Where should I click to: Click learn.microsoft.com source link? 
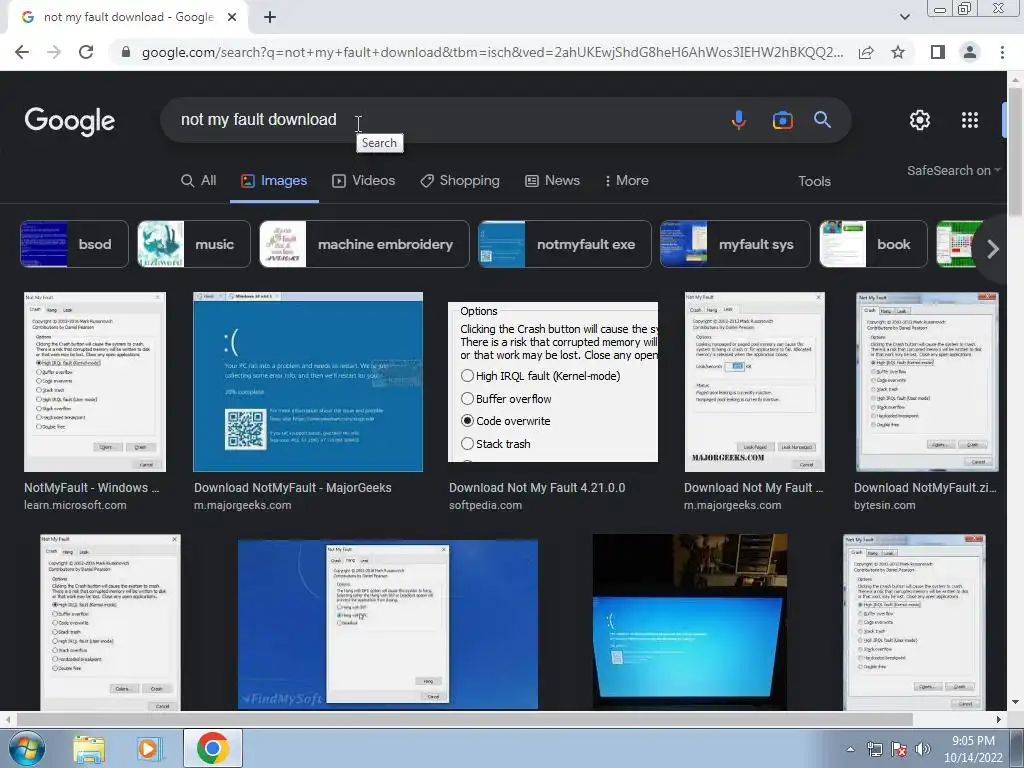coord(75,505)
